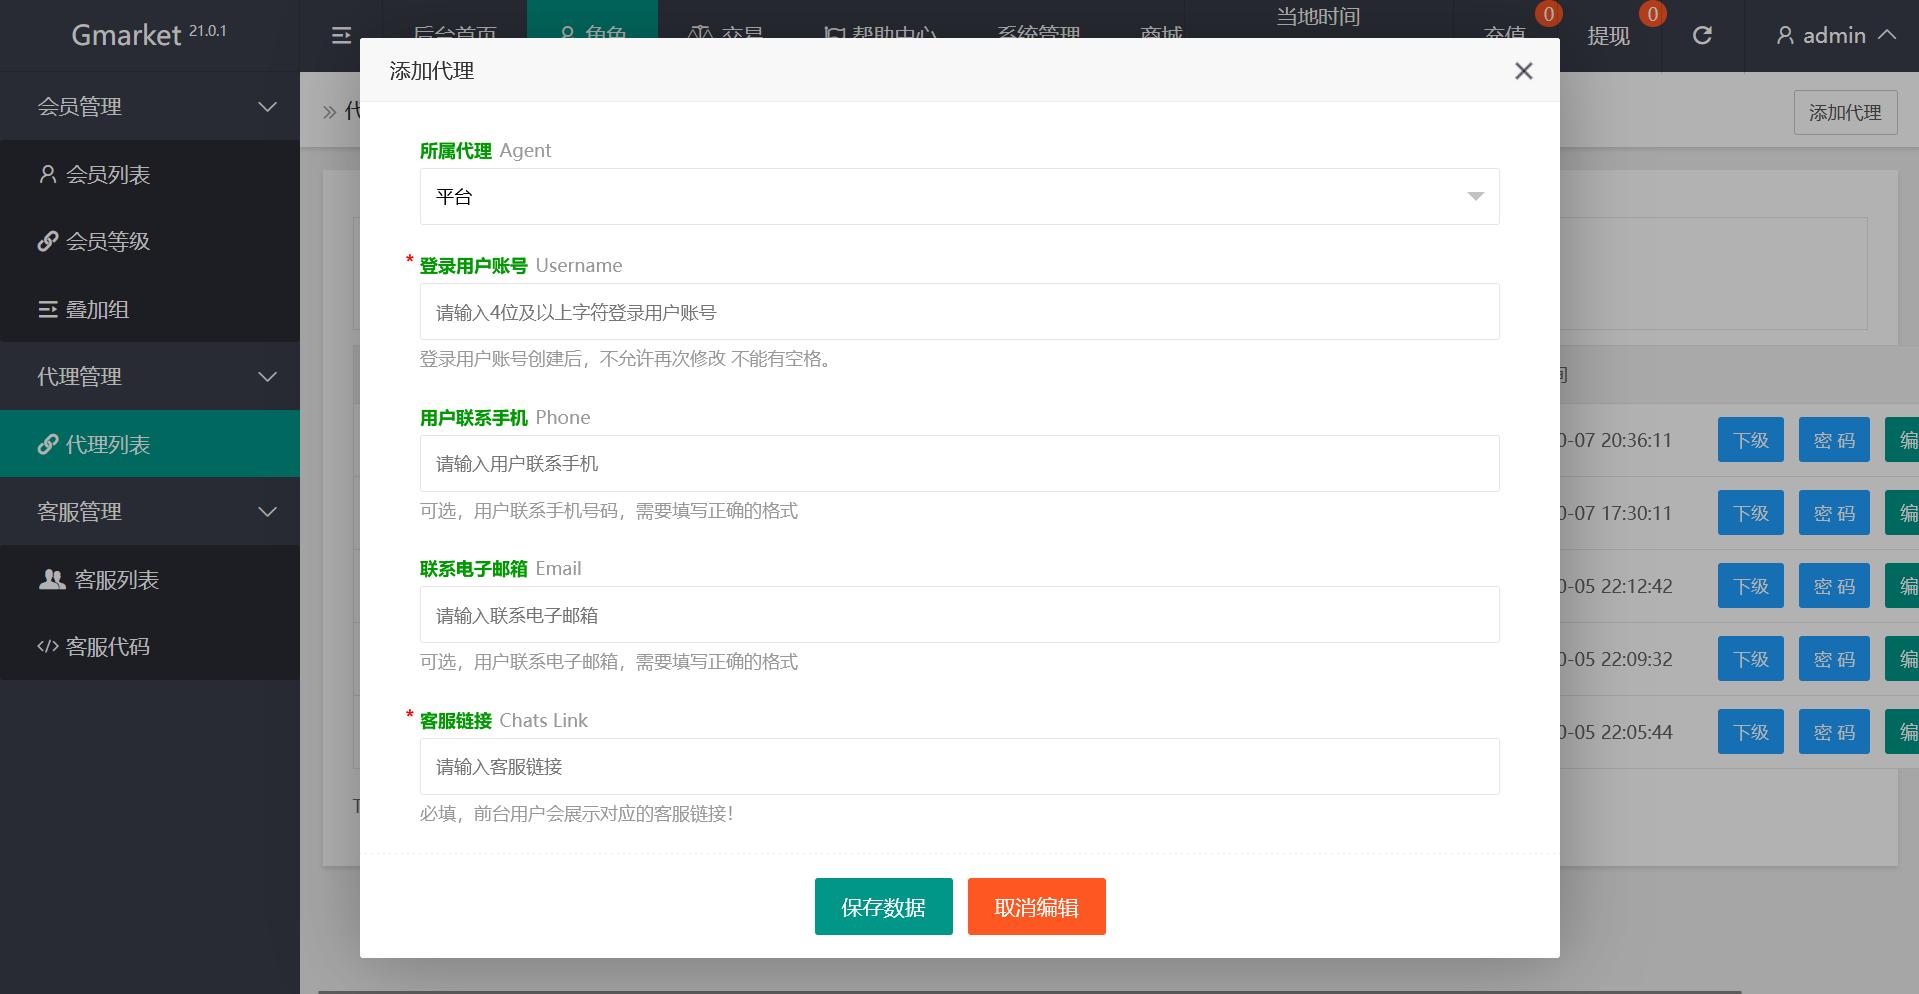Close the 添加代理 dialog with X
The width and height of the screenshot is (1919, 994).
coord(1523,71)
